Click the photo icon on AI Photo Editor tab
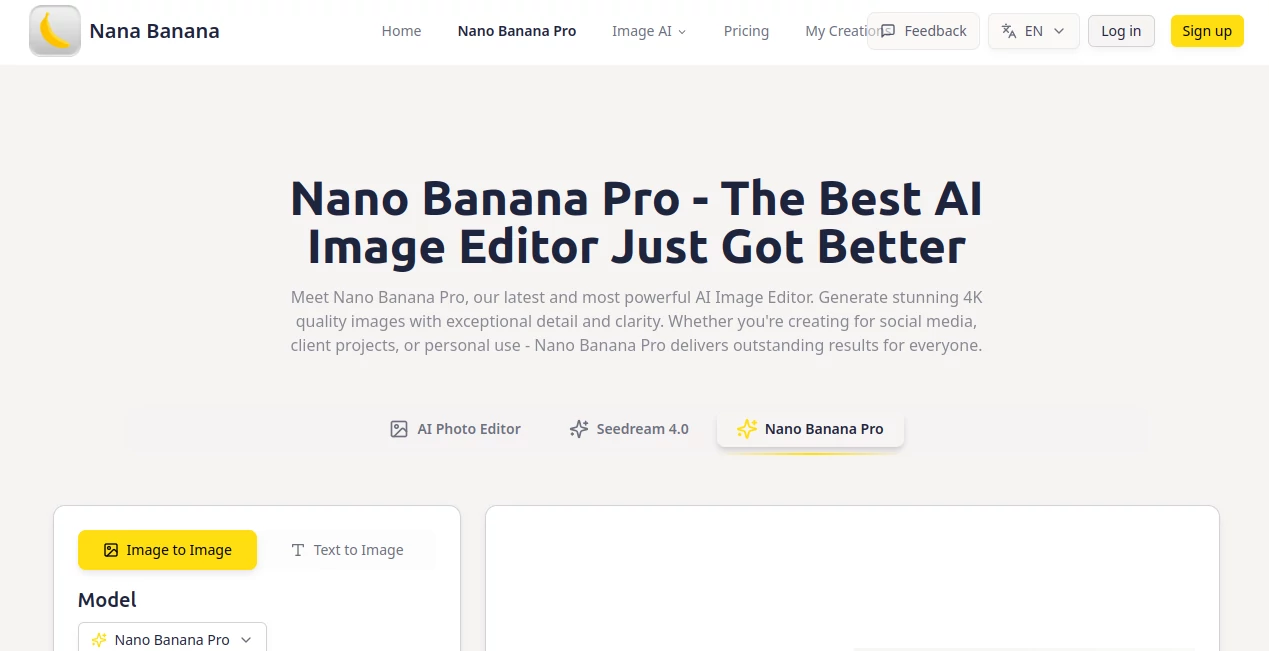The width and height of the screenshot is (1269, 651). pyautogui.click(x=399, y=428)
